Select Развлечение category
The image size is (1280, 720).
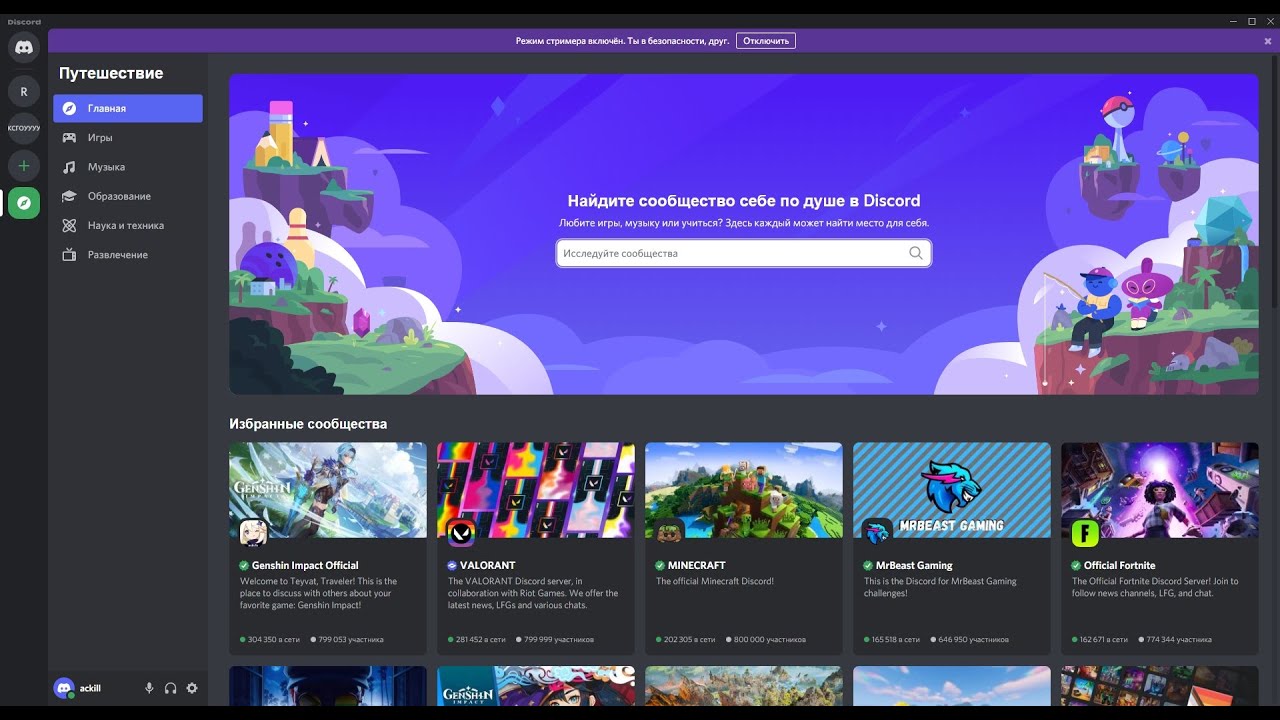point(128,255)
